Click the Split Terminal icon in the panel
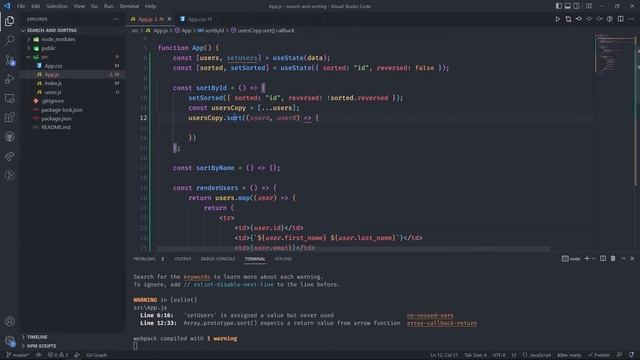The image size is (640, 360). pos(603,259)
